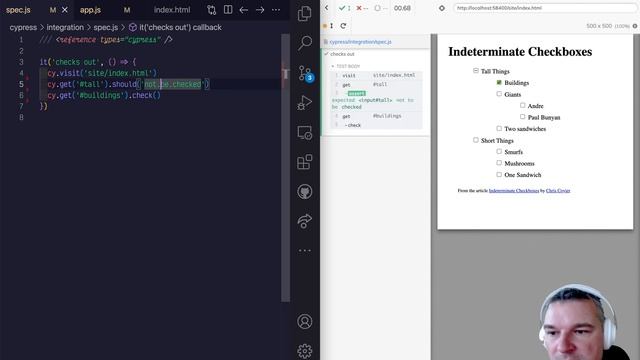640x360 pixels.
Task: Check the Giants checkbox
Action: click(499, 94)
